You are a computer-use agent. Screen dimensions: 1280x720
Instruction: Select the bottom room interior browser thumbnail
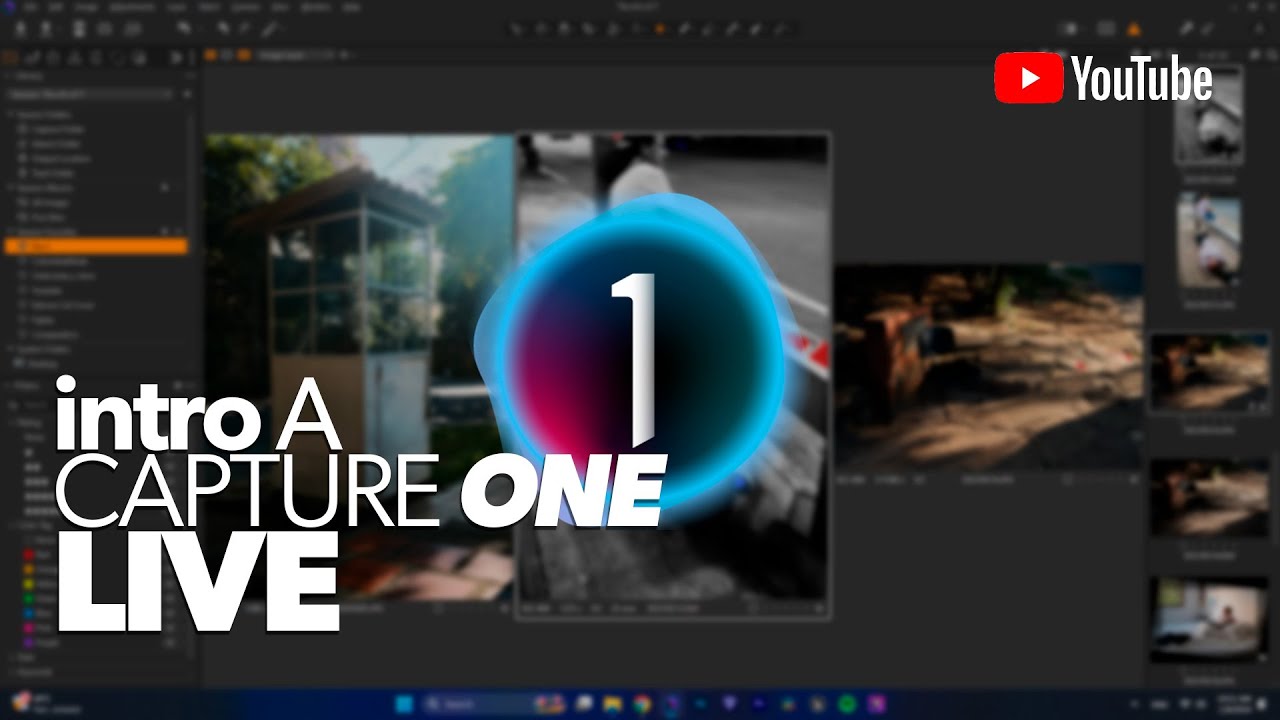(1209, 619)
